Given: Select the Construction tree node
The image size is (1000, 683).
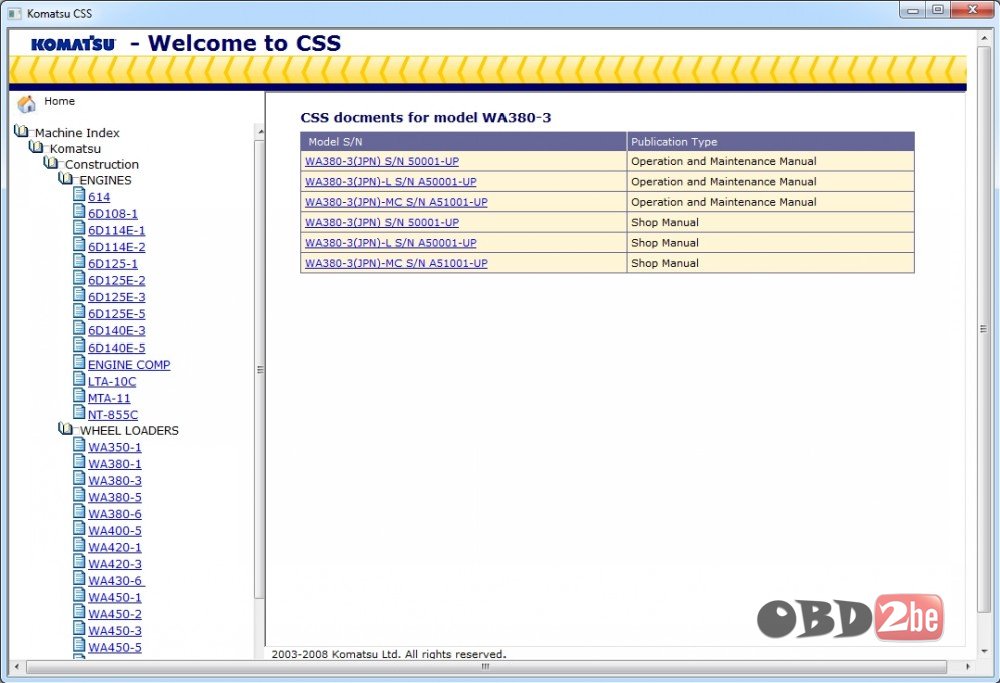Looking at the screenshot, I should (101, 165).
